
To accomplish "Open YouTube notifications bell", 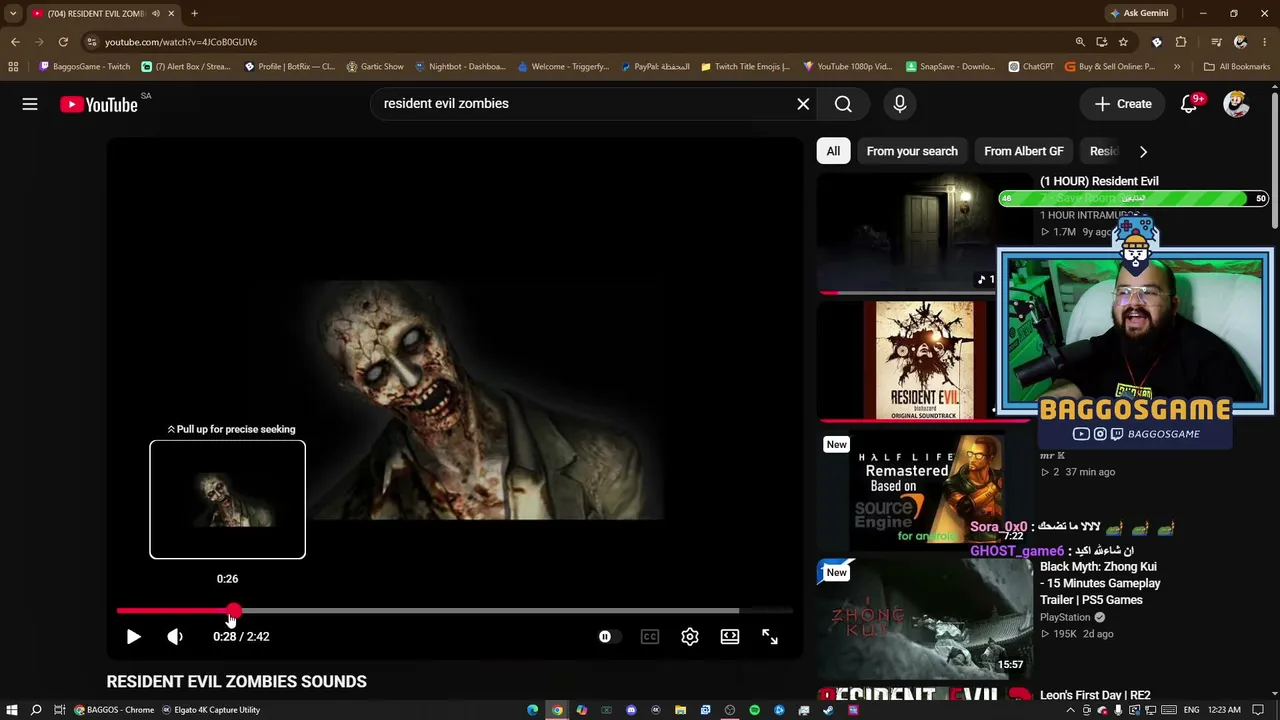I will (x=1189, y=104).
